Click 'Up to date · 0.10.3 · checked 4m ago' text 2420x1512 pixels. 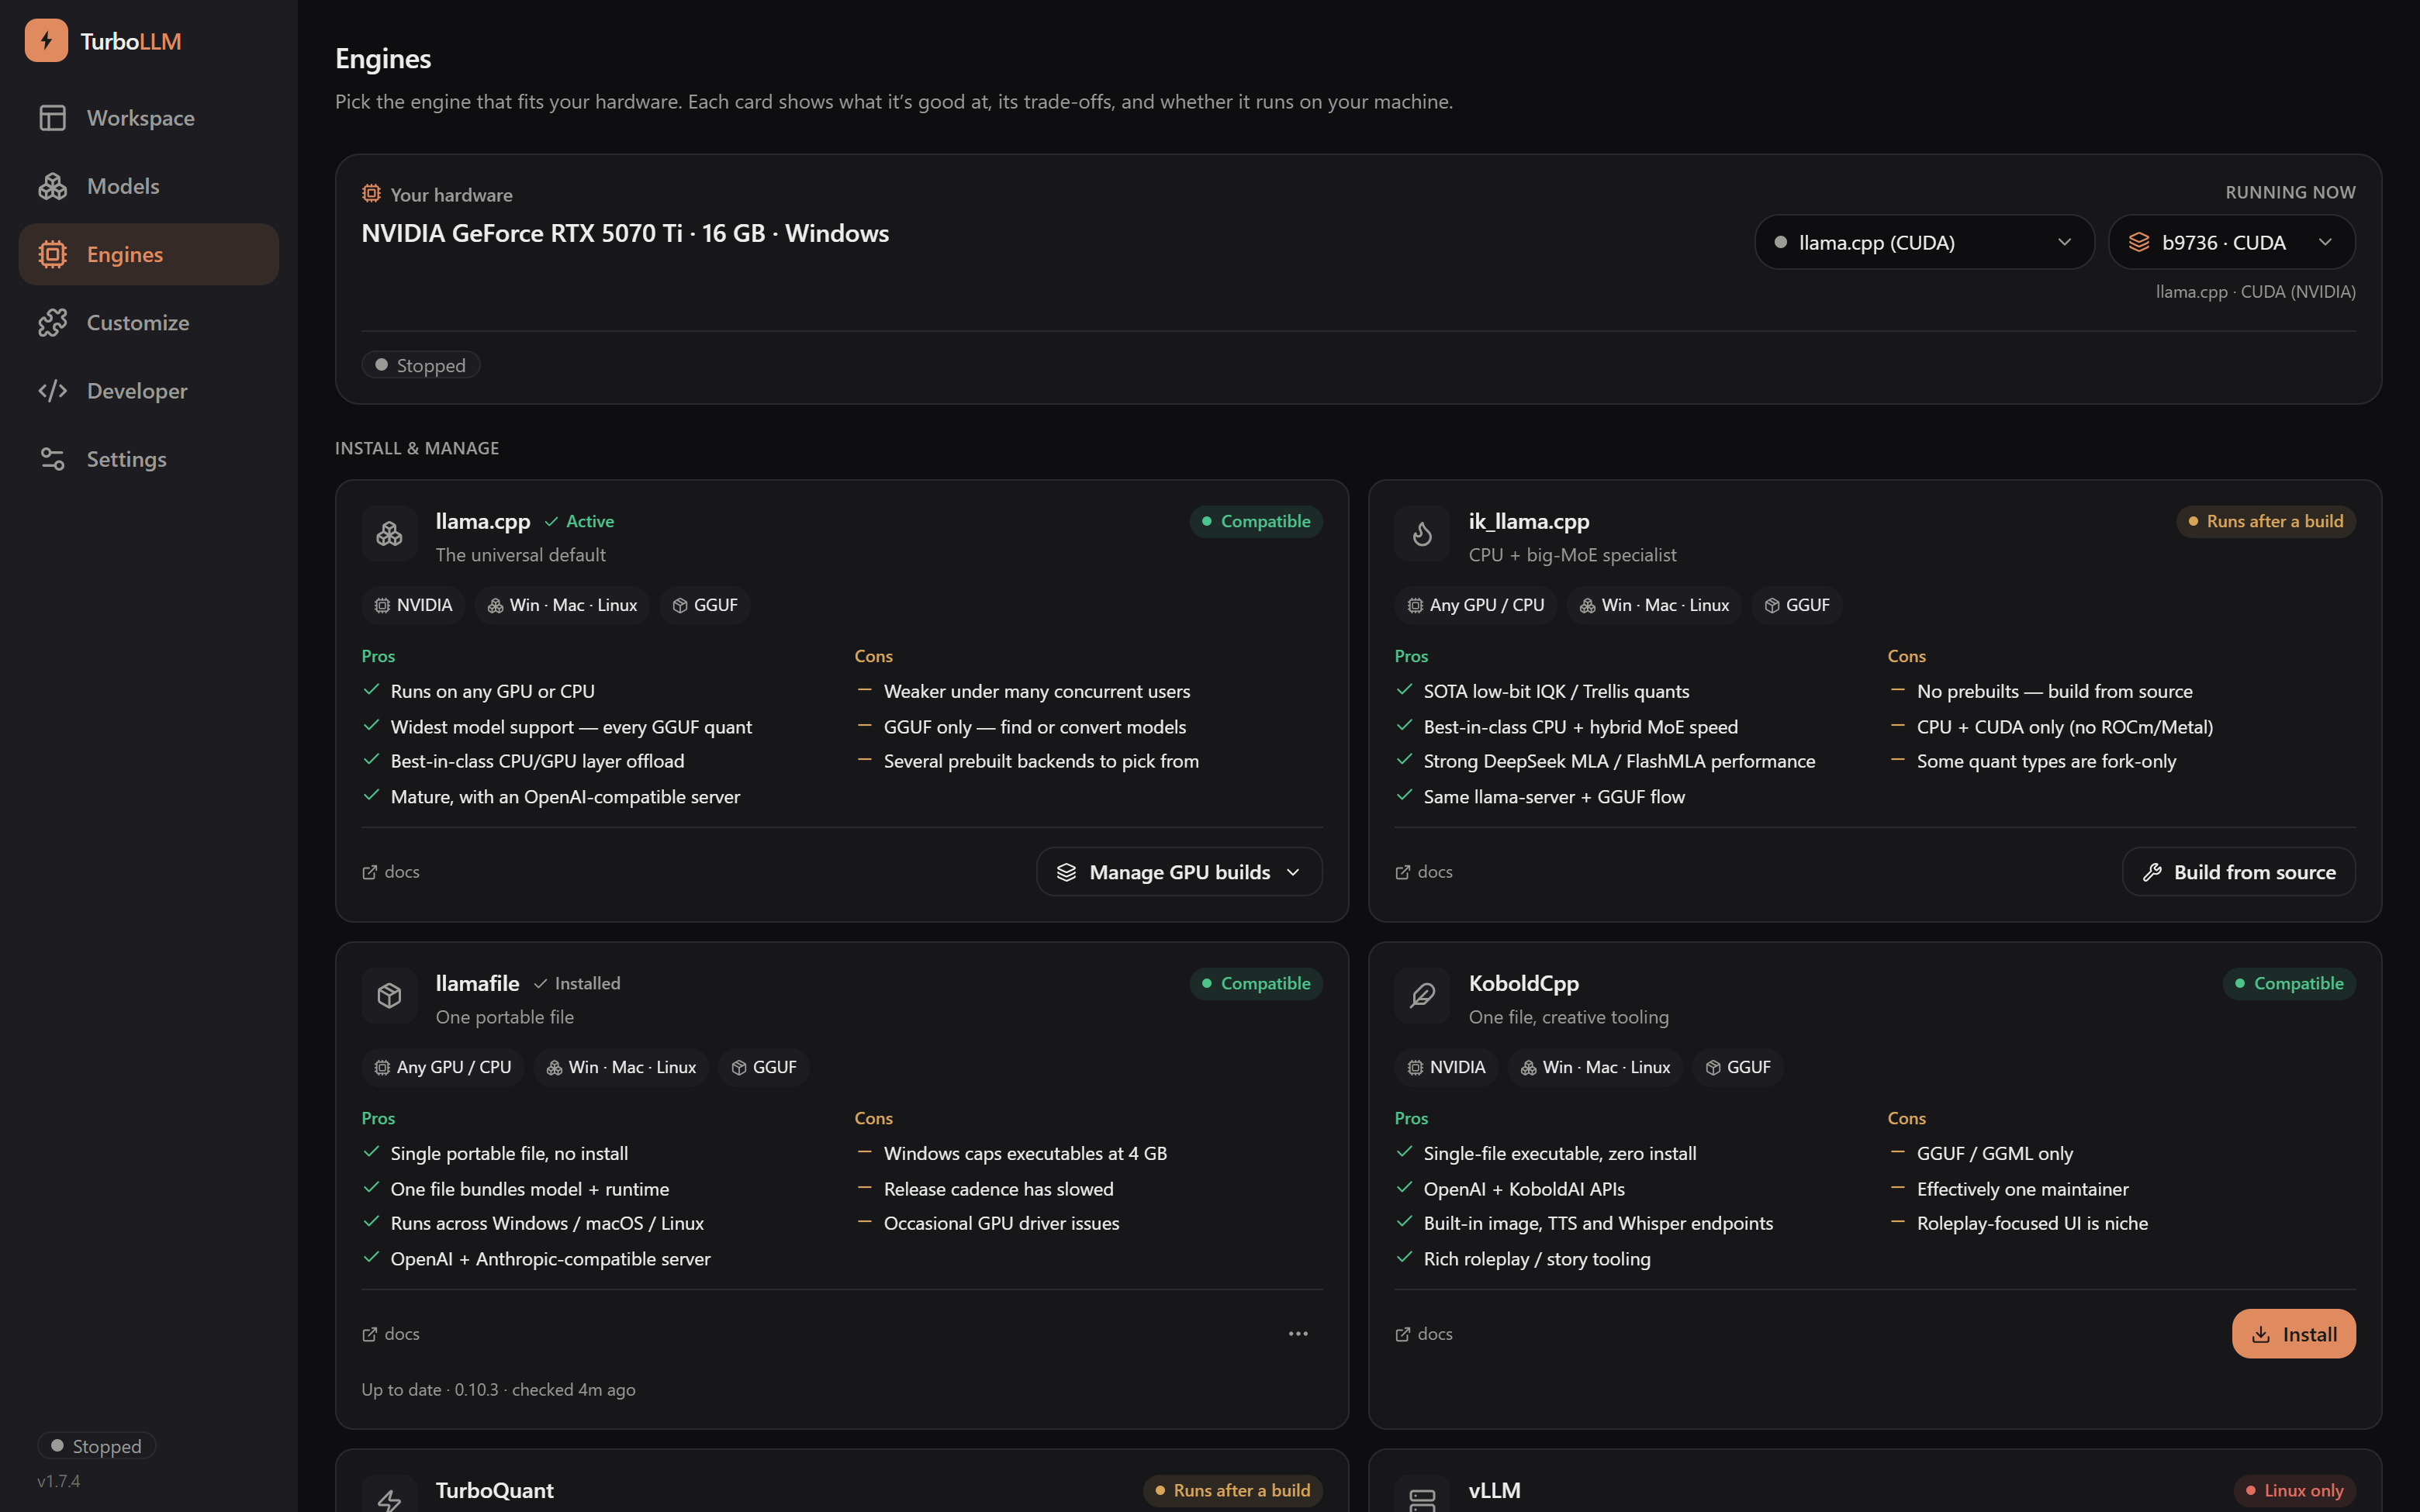coord(498,1389)
